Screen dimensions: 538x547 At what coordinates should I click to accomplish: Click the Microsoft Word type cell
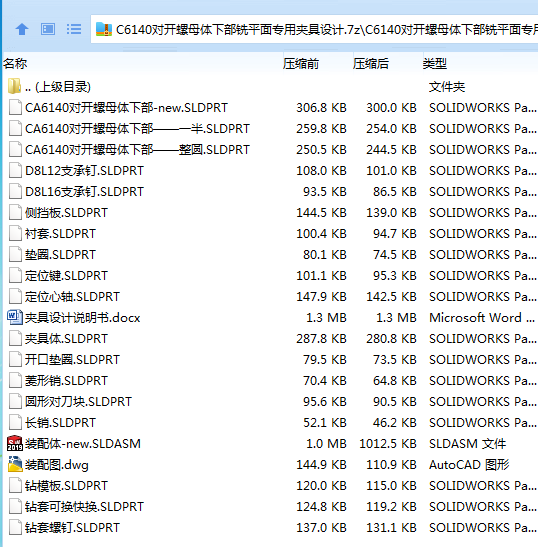click(482, 317)
